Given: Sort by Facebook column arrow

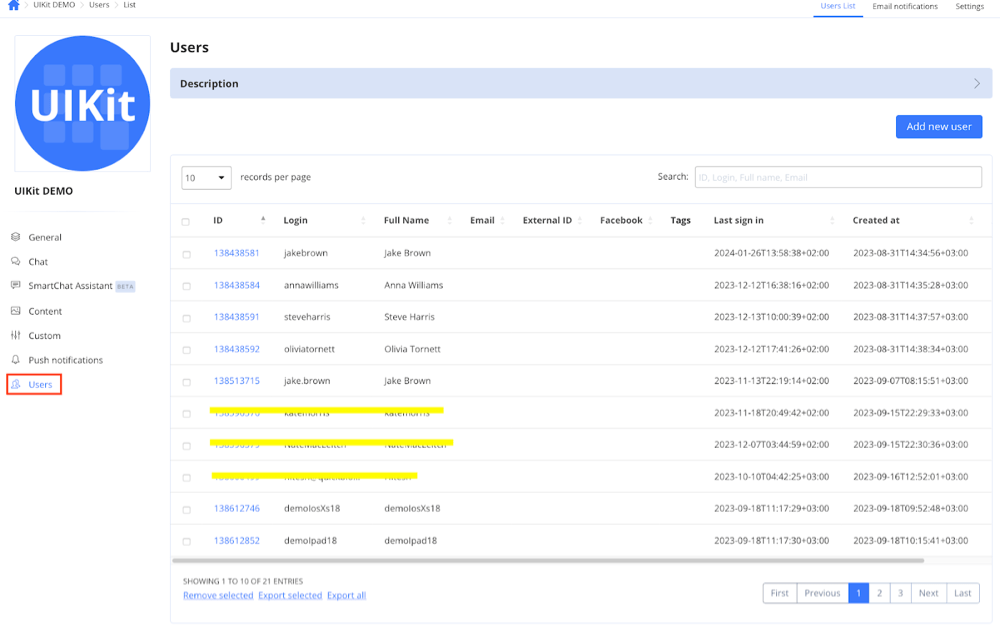Looking at the screenshot, I should click(x=650, y=220).
